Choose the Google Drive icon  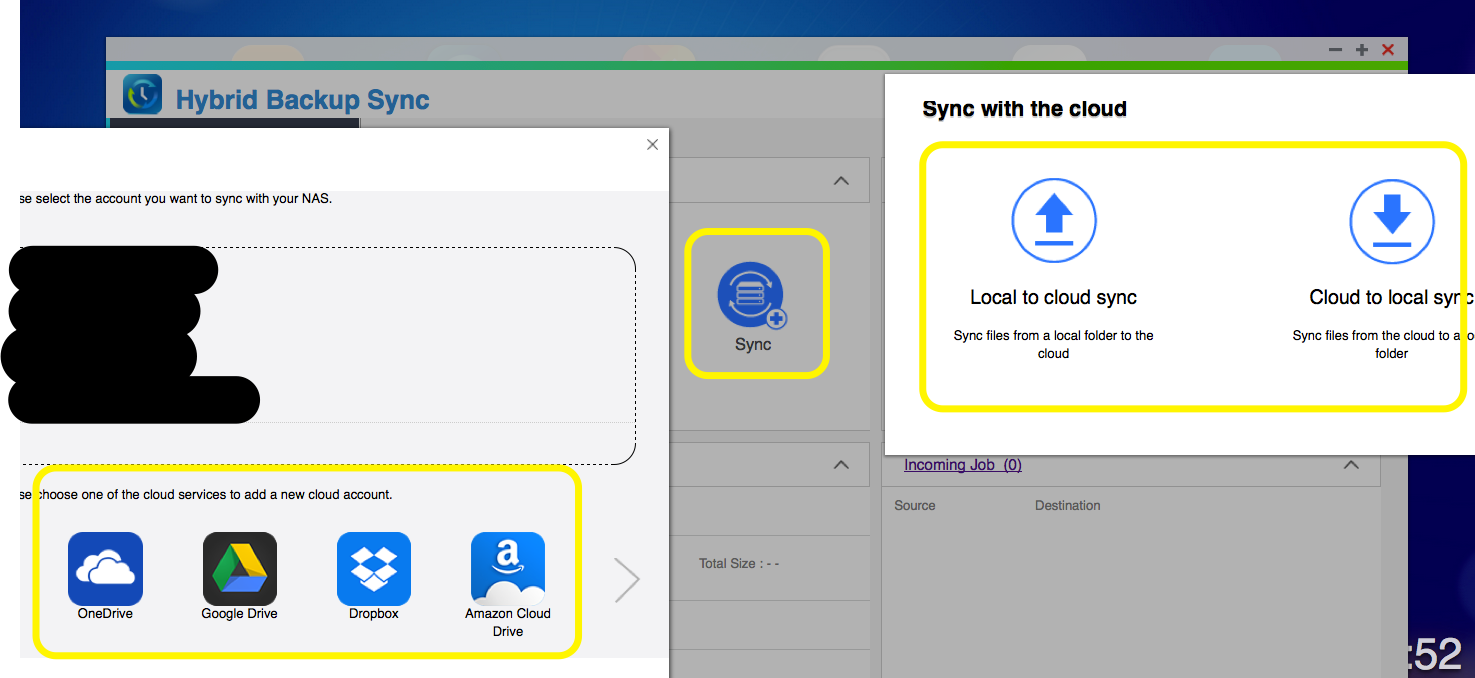coord(239,568)
